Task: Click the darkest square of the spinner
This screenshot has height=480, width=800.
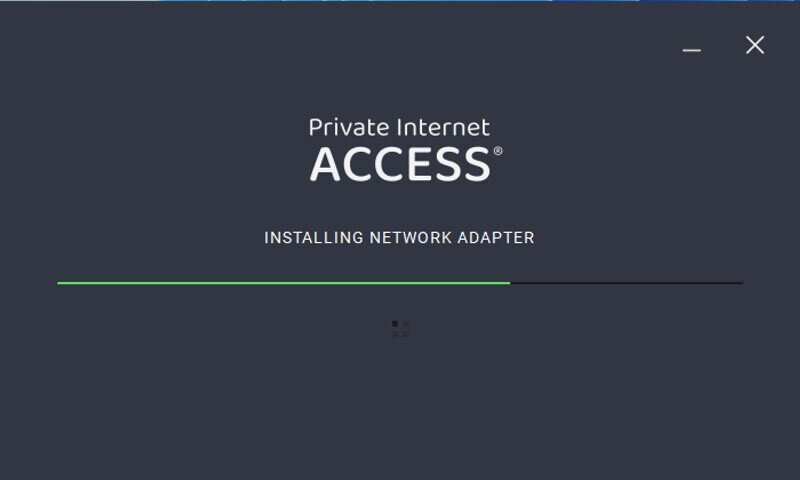Action: pyautogui.click(x=395, y=323)
